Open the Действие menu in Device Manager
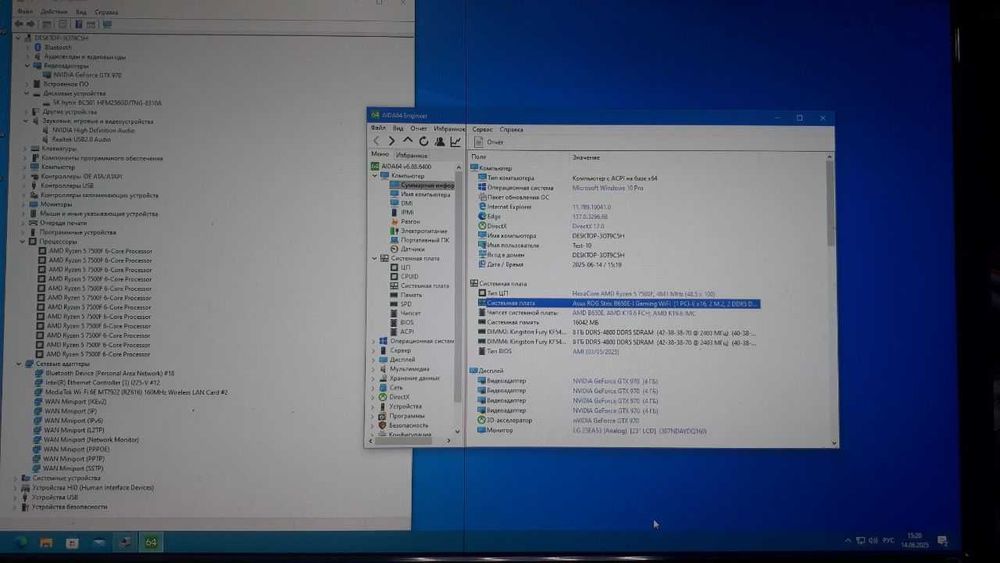The height and width of the screenshot is (563, 1000). pyautogui.click(x=54, y=11)
